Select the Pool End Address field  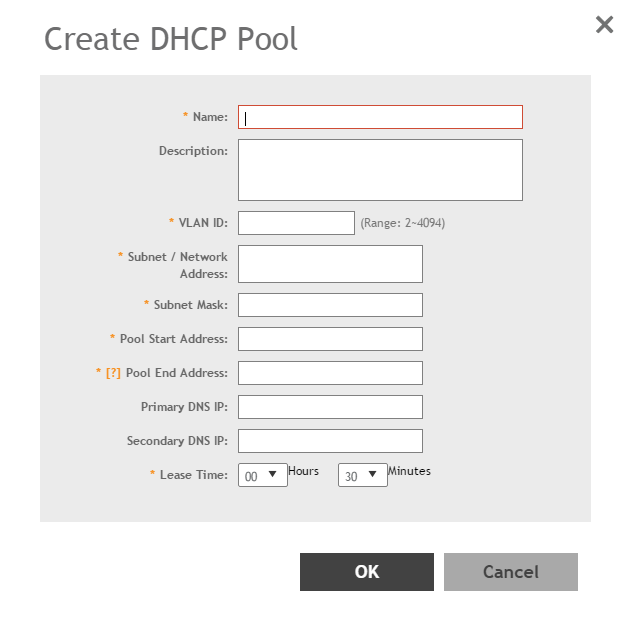pyautogui.click(x=330, y=373)
